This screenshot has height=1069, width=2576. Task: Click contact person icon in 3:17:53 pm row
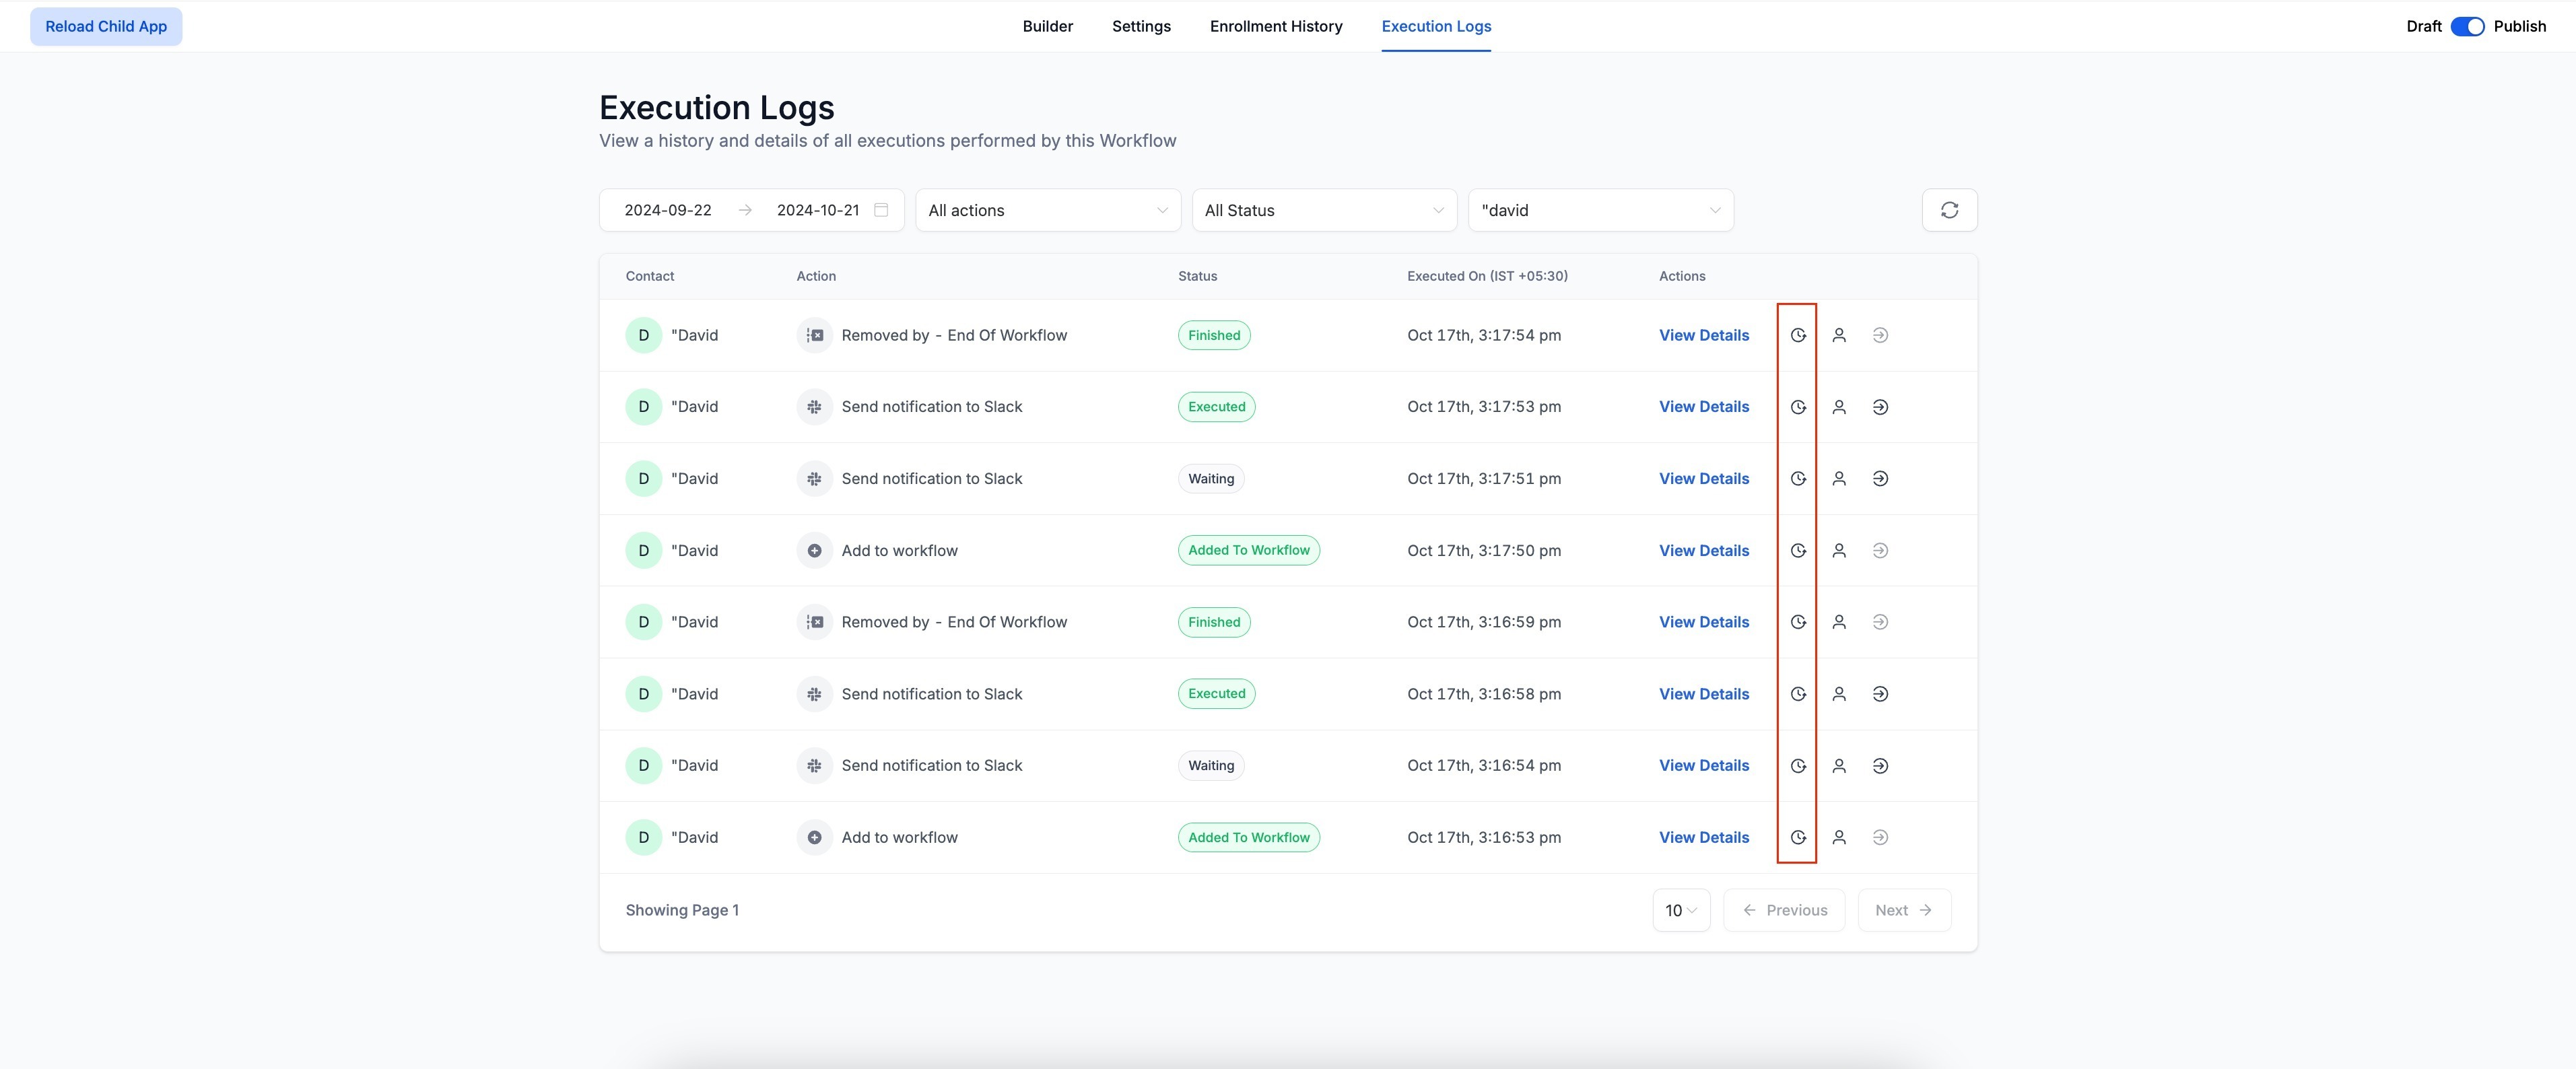click(1839, 407)
